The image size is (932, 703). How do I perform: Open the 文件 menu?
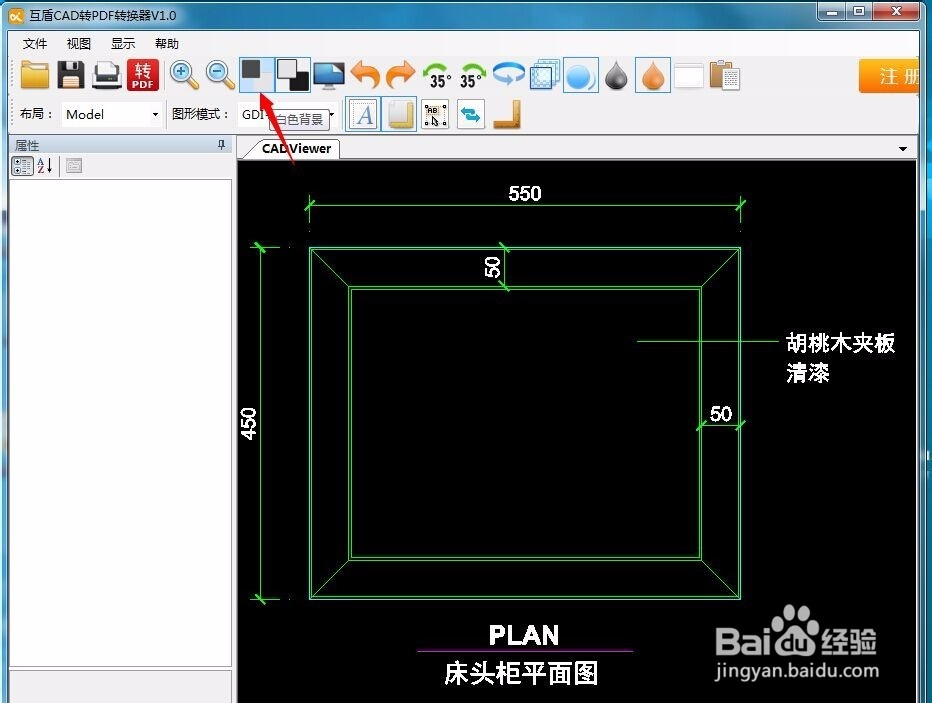tap(35, 43)
